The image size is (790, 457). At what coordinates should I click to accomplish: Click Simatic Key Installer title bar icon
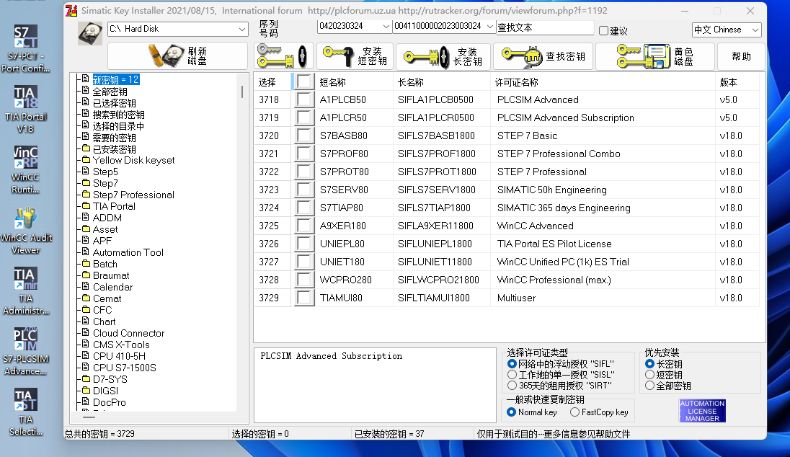click(72, 10)
